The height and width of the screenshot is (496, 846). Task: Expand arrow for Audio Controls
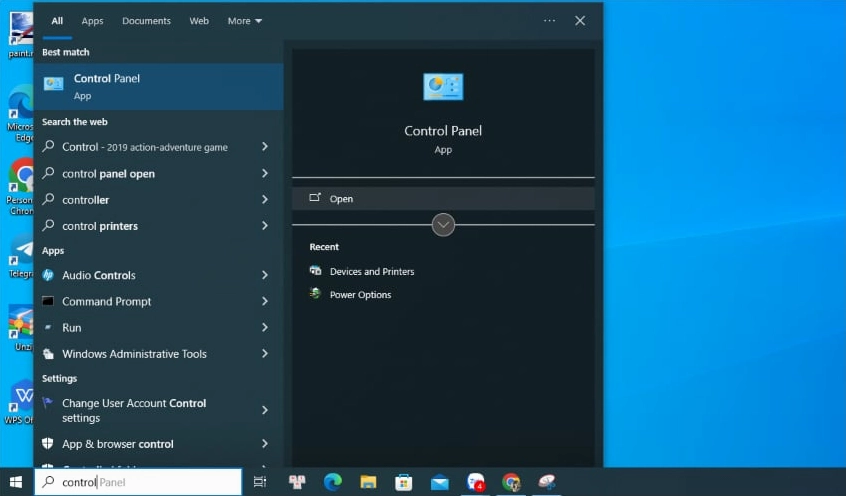265,275
